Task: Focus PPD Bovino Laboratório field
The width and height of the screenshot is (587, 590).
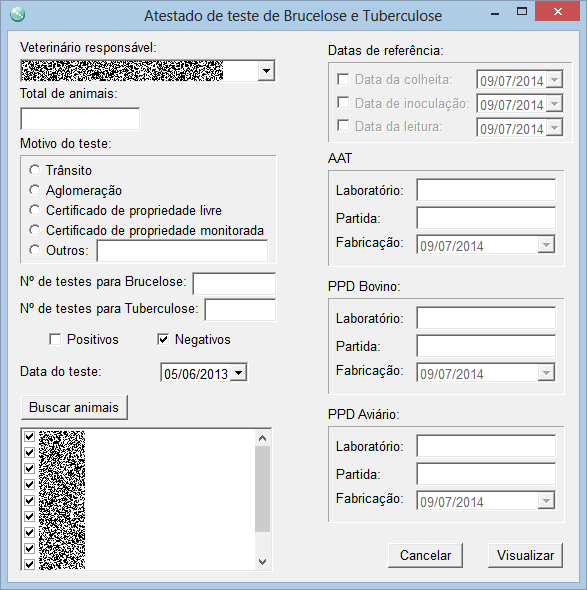Action: (486, 318)
